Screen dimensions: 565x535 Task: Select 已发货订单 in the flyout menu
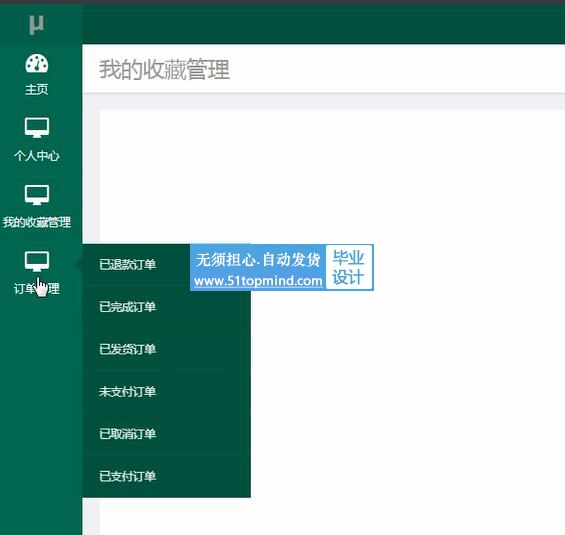coord(127,349)
